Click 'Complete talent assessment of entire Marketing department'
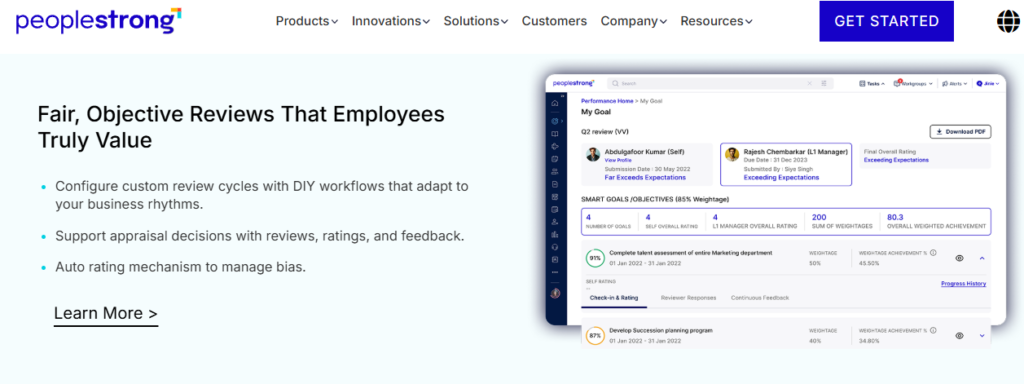 point(690,252)
